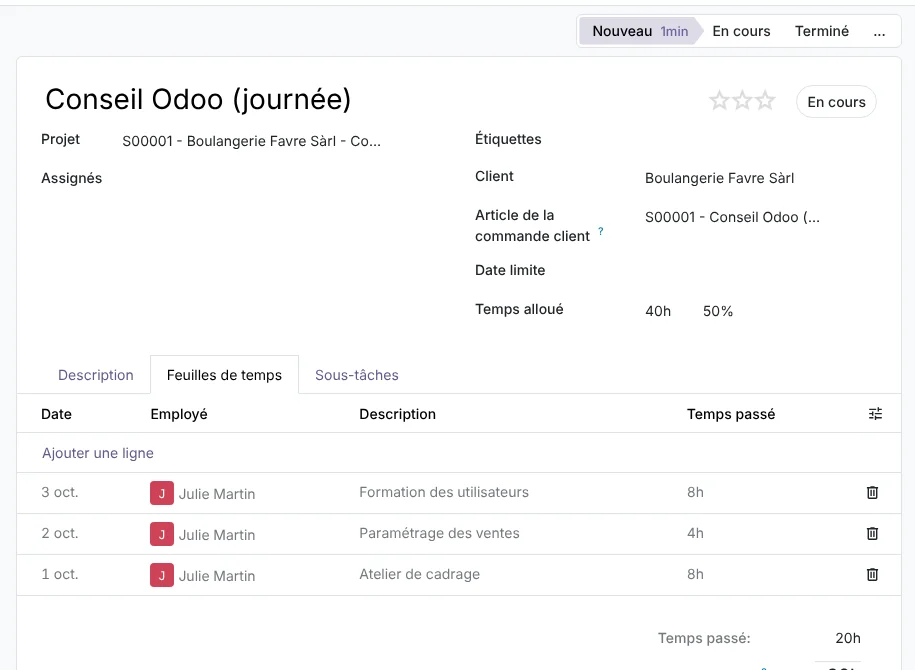
Task: Edit the 40h allocated time value
Action: (658, 311)
